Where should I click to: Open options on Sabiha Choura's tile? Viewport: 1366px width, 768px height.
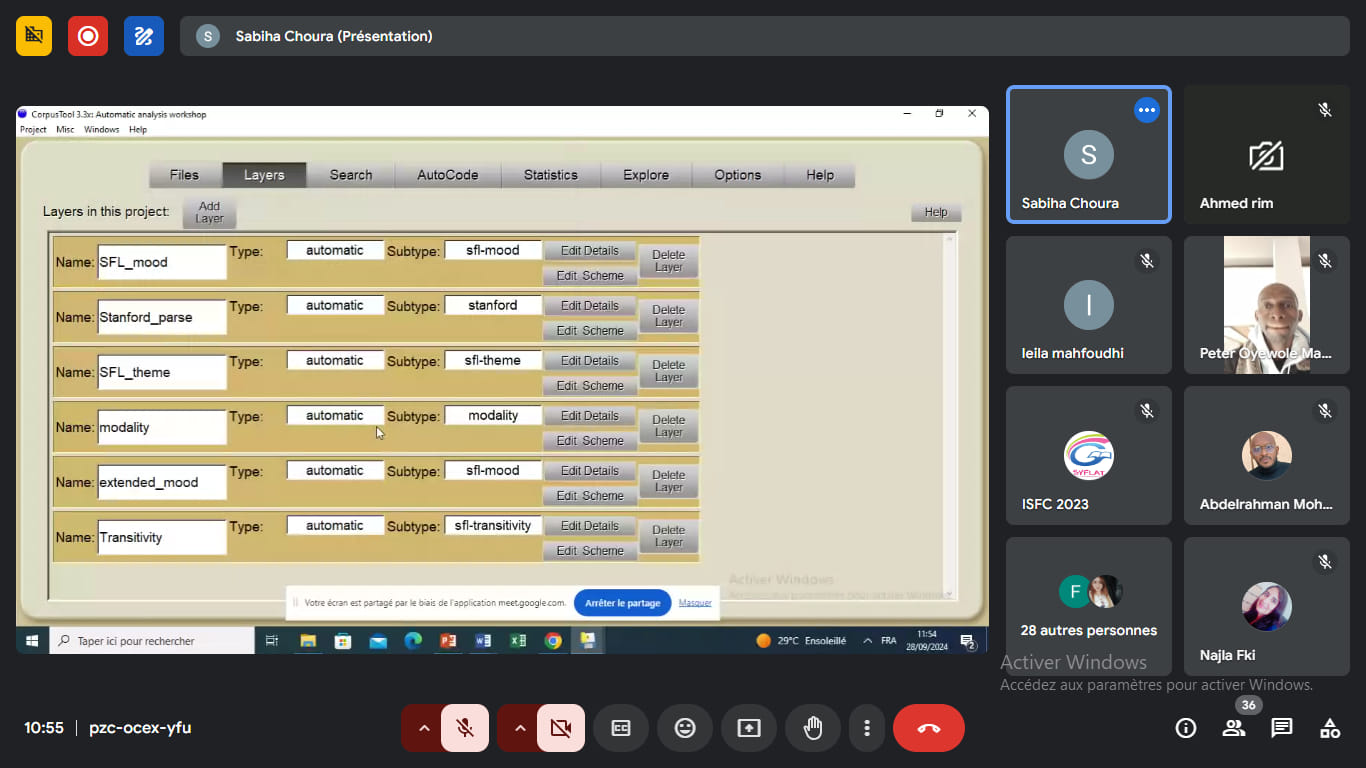(x=1146, y=110)
